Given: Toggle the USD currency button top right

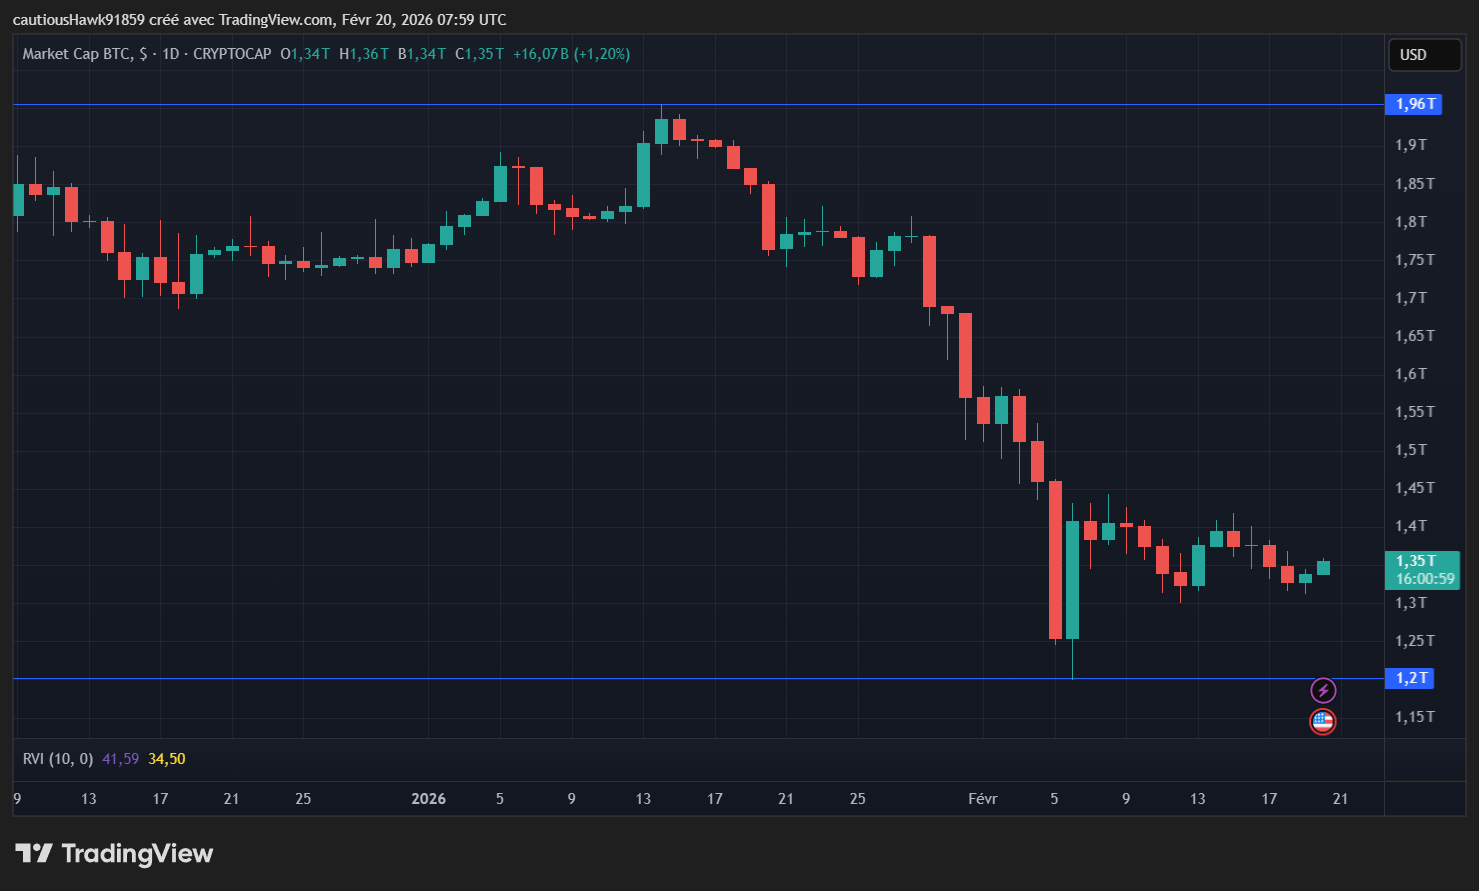Looking at the screenshot, I should pyautogui.click(x=1424, y=54).
